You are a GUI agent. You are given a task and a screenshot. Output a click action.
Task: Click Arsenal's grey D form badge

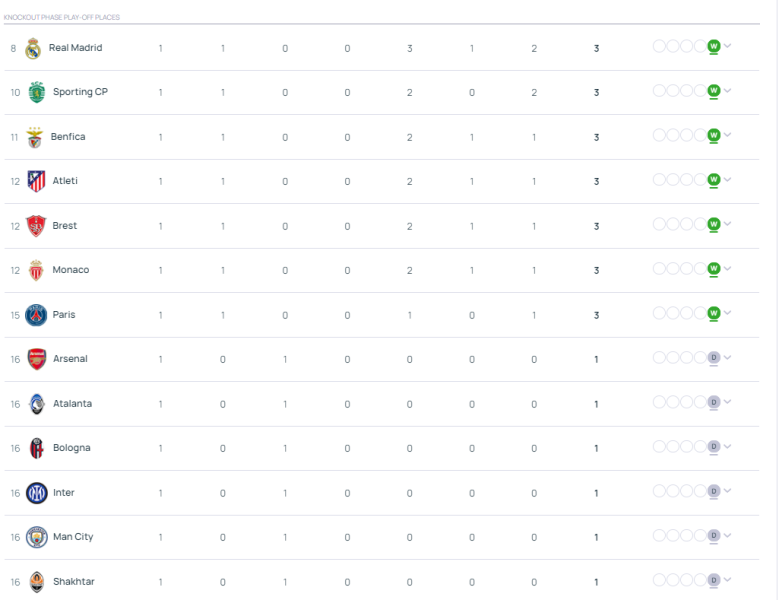pyautogui.click(x=714, y=357)
